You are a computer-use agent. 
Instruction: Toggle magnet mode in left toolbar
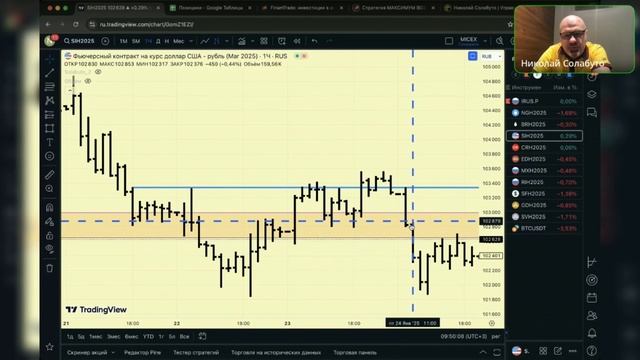[50, 207]
